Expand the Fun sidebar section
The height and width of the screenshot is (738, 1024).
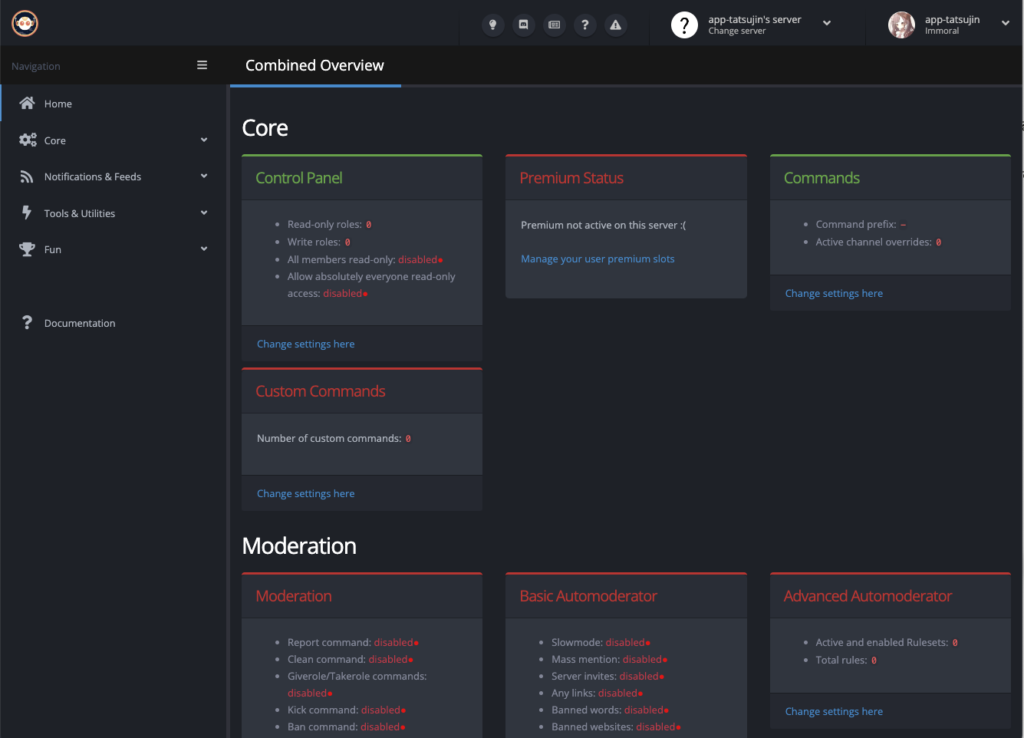[113, 250]
